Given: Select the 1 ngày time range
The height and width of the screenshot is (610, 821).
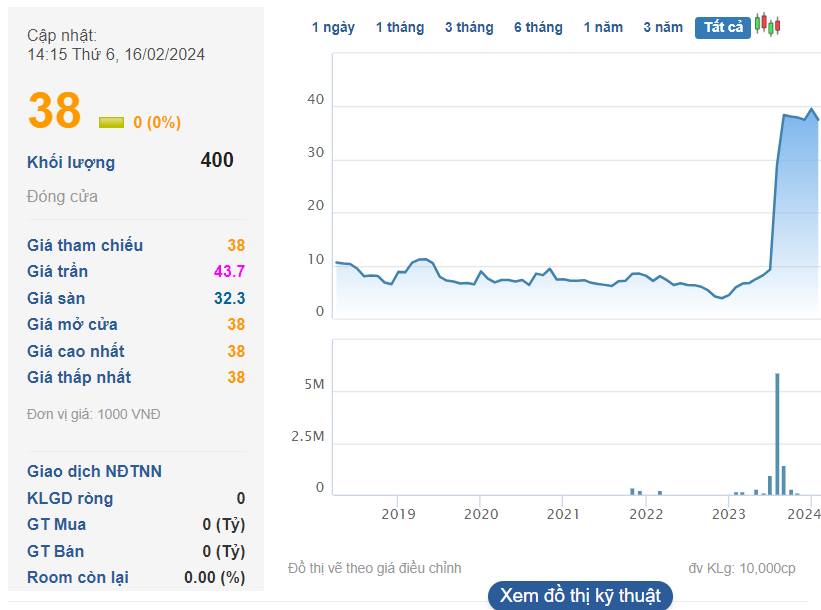Looking at the screenshot, I should 333,27.
